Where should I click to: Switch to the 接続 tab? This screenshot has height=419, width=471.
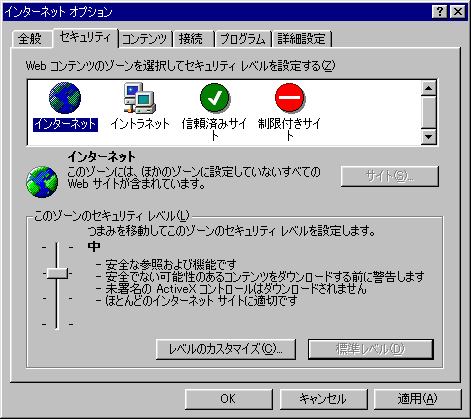click(x=191, y=39)
